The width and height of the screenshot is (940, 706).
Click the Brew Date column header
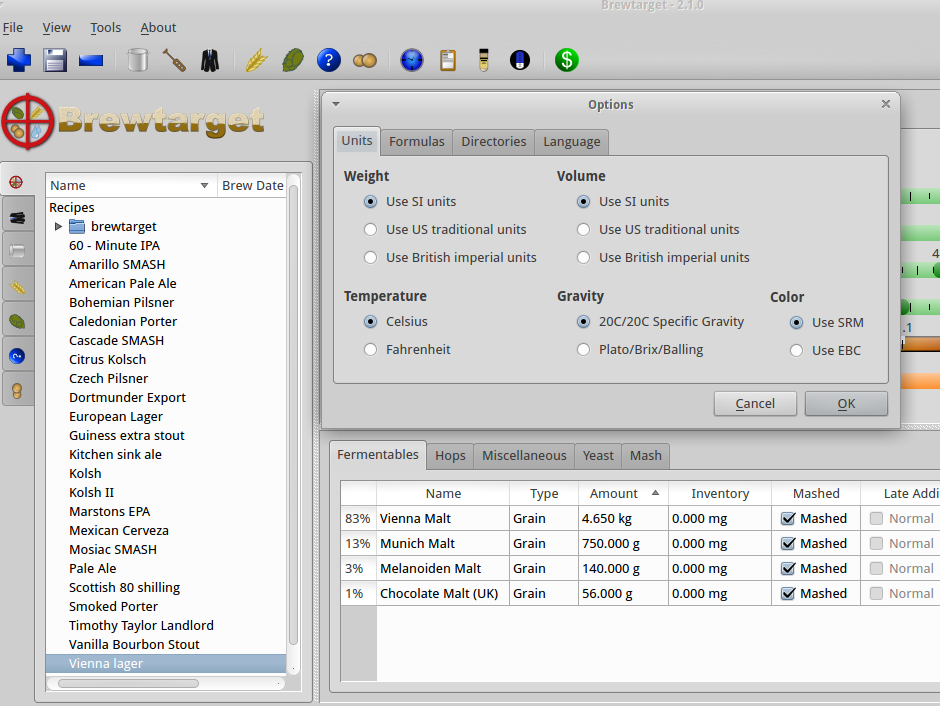point(252,186)
